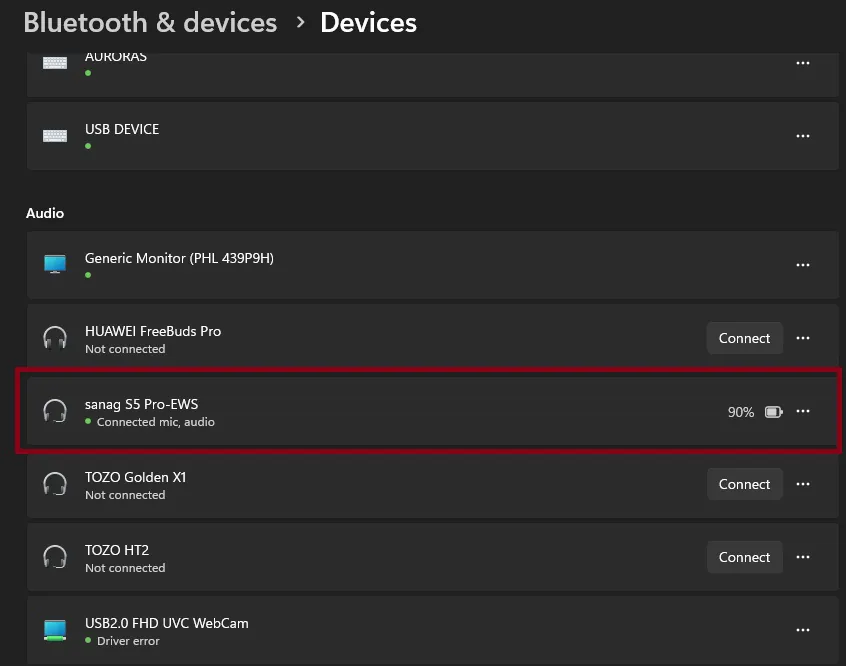Click 'Not connected' under HUAWEI FreeBuds Pro

coord(125,349)
